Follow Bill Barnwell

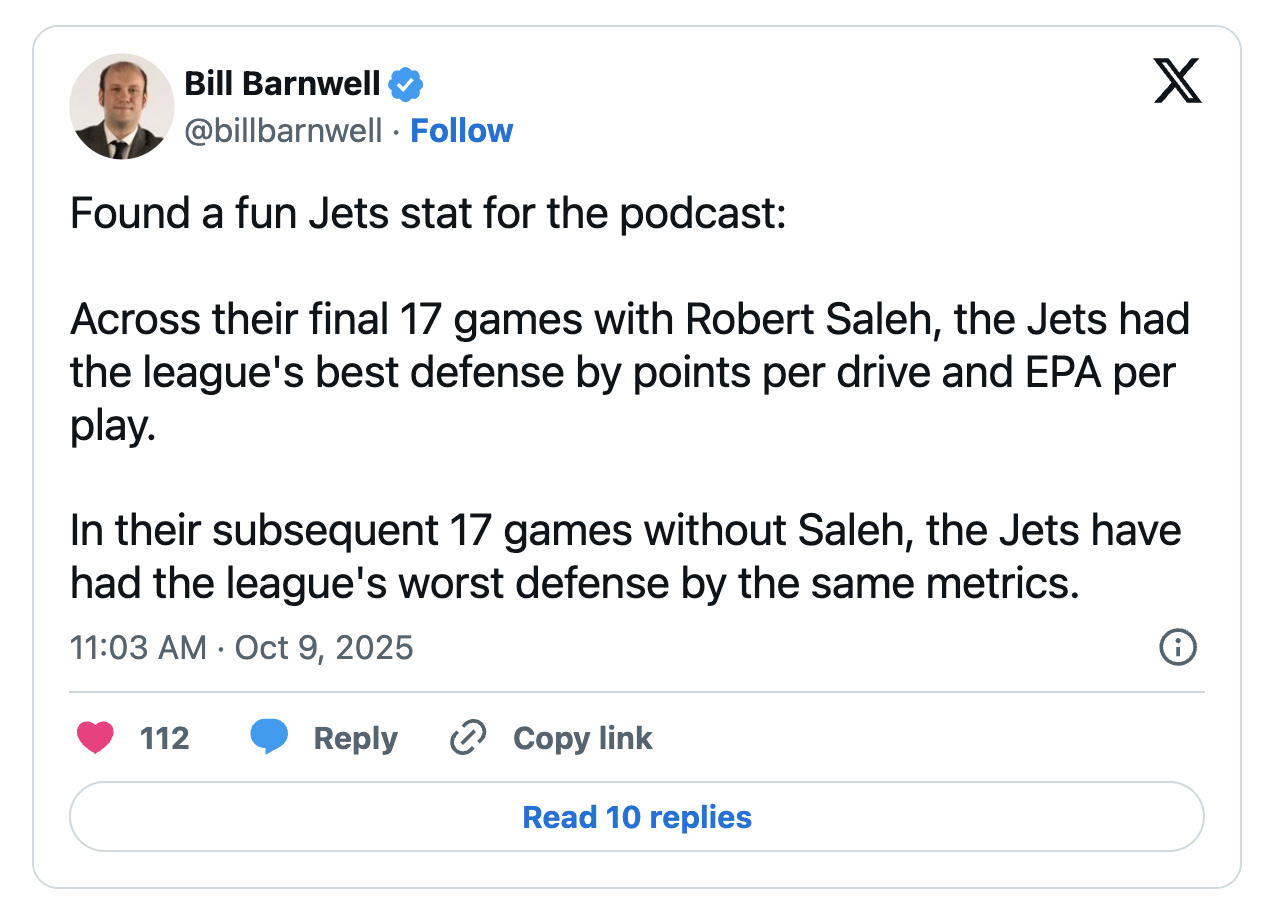coord(462,131)
